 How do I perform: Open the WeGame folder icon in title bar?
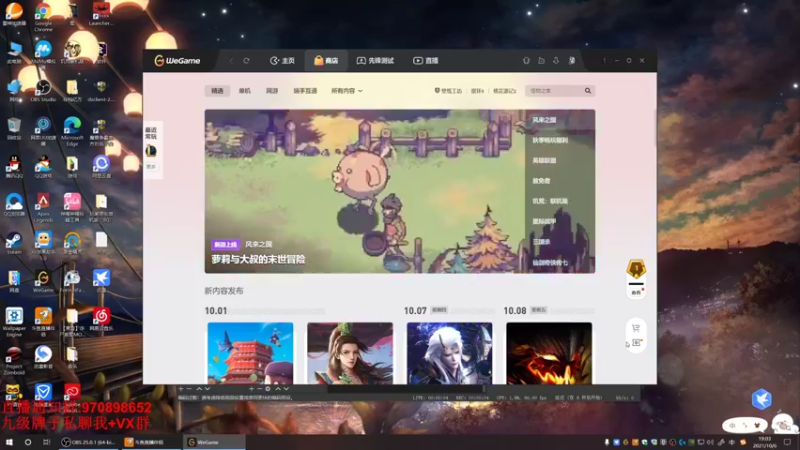(541, 61)
